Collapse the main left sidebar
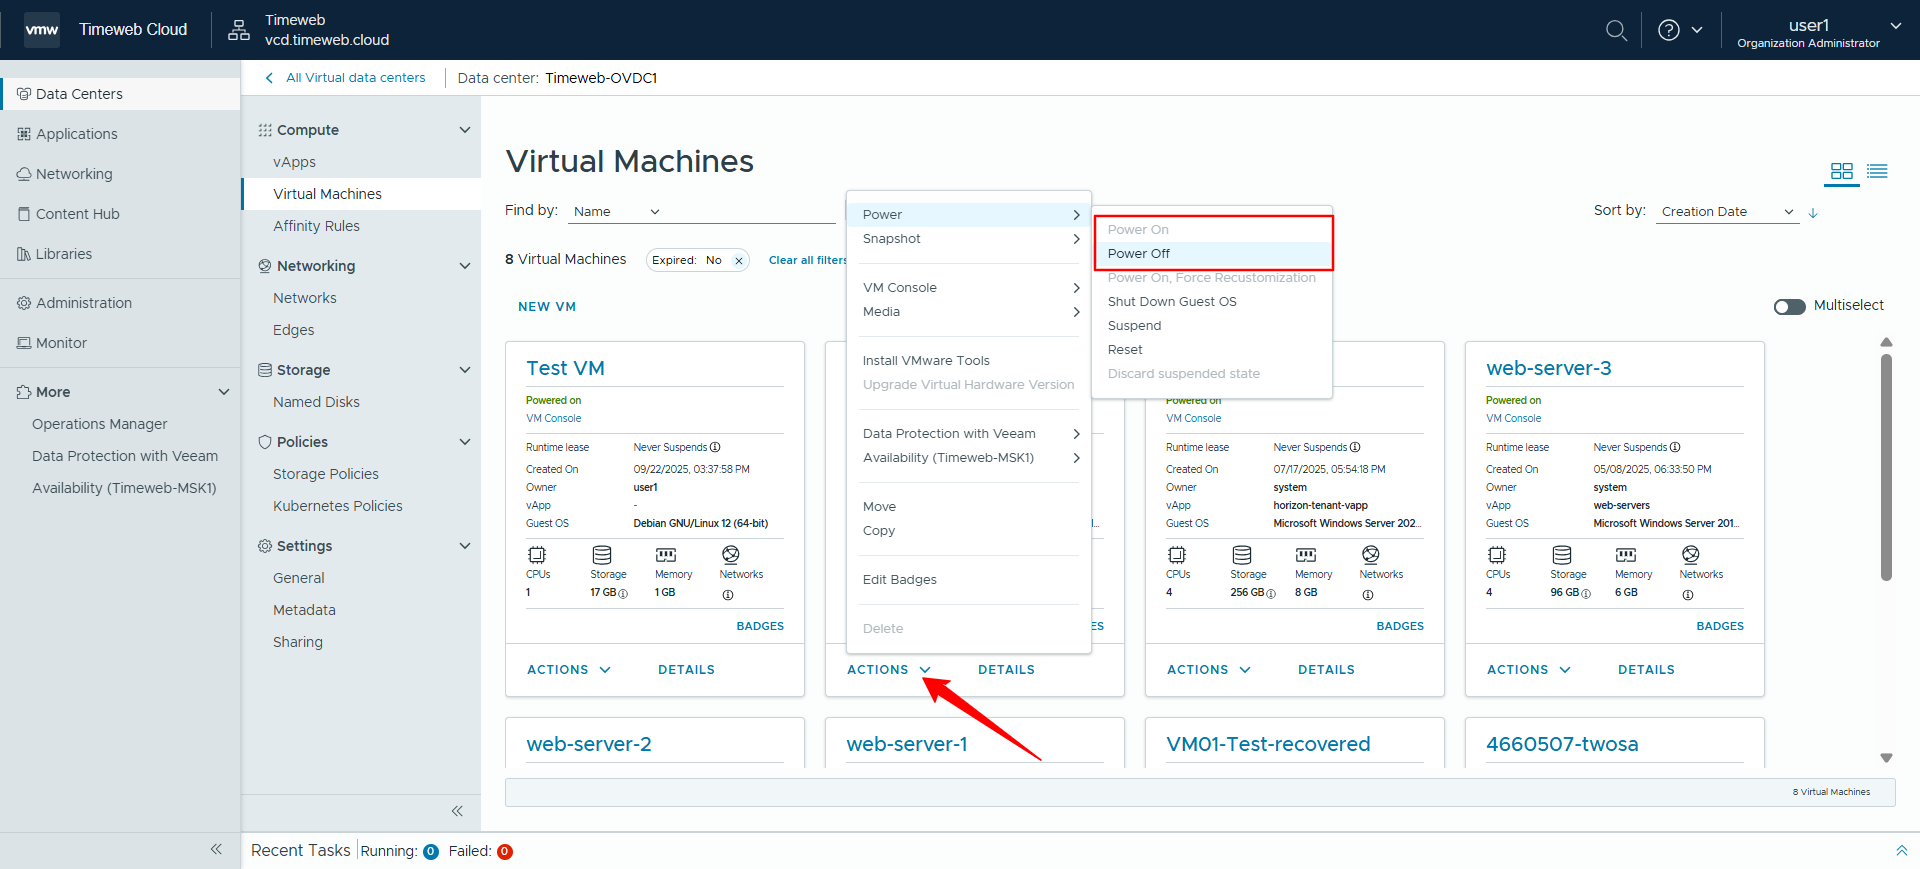 (x=216, y=849)
